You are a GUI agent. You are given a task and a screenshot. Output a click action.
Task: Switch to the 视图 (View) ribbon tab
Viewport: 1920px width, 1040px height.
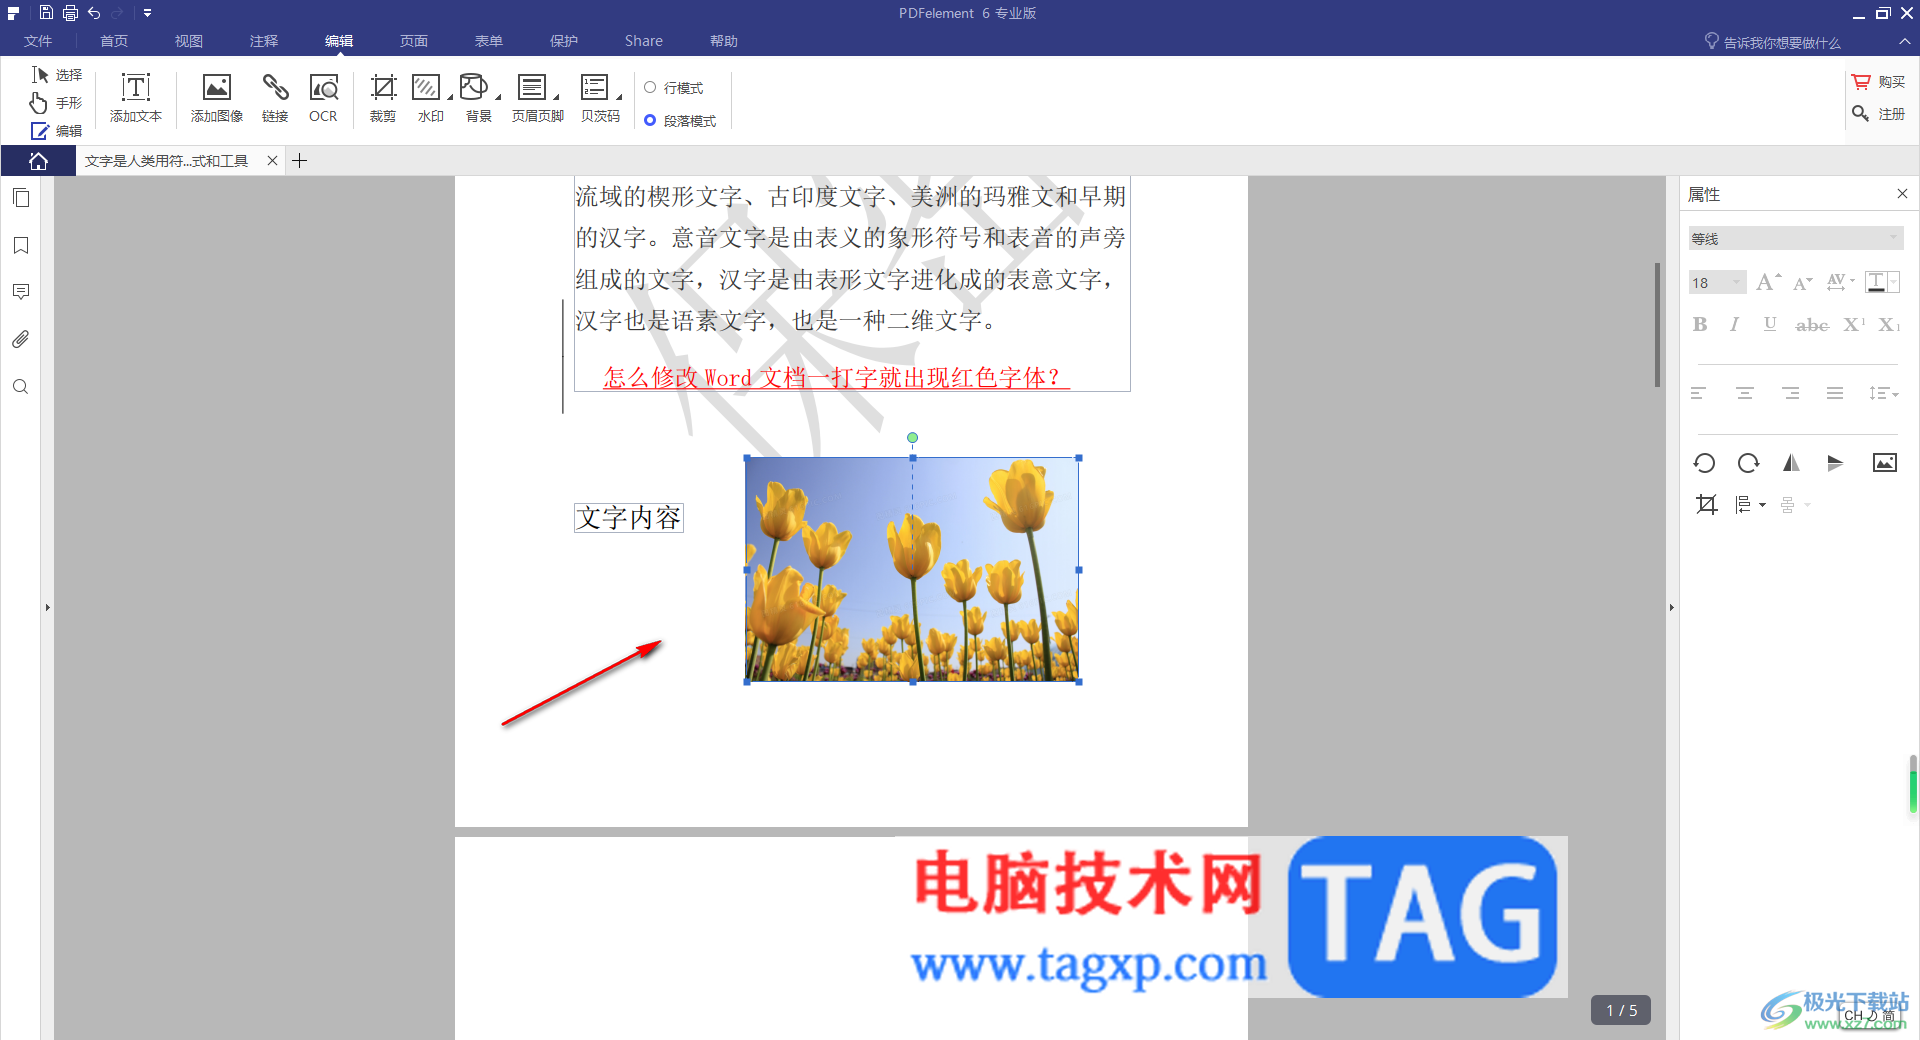(x=189, y=41)
